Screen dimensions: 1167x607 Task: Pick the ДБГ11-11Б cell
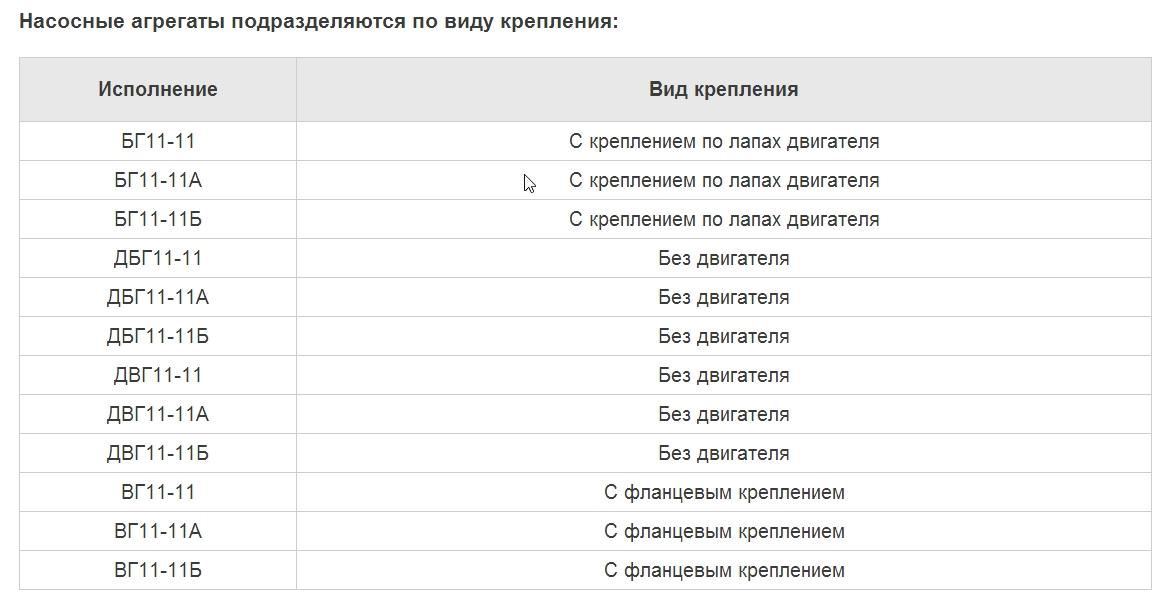pos(158,336)
